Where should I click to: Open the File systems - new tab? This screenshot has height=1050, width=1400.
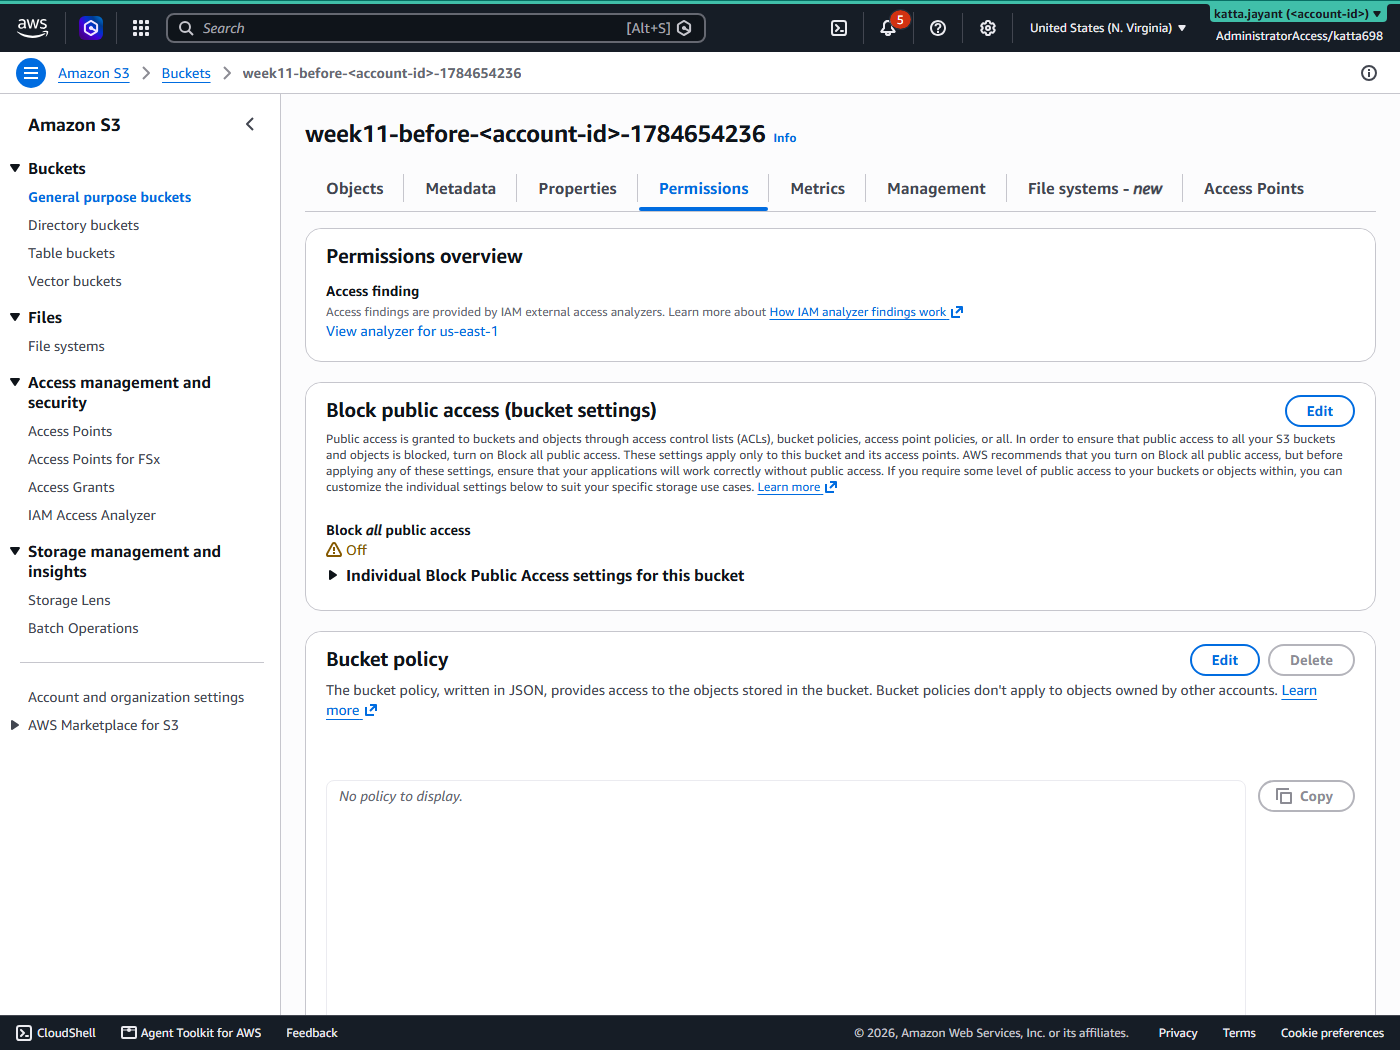coord(1094,188)
